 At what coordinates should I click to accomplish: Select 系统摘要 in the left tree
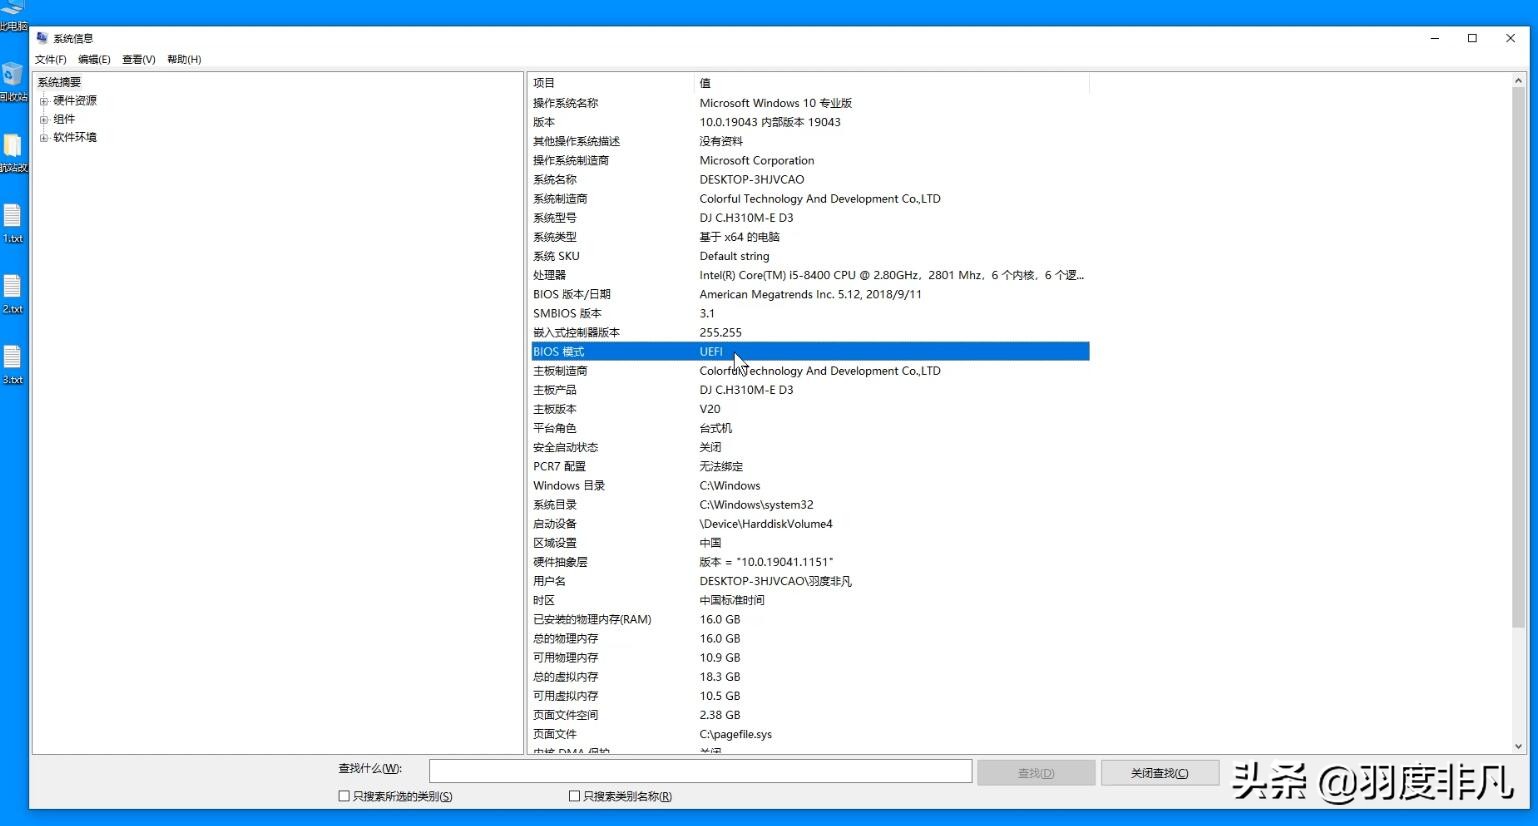58,81
